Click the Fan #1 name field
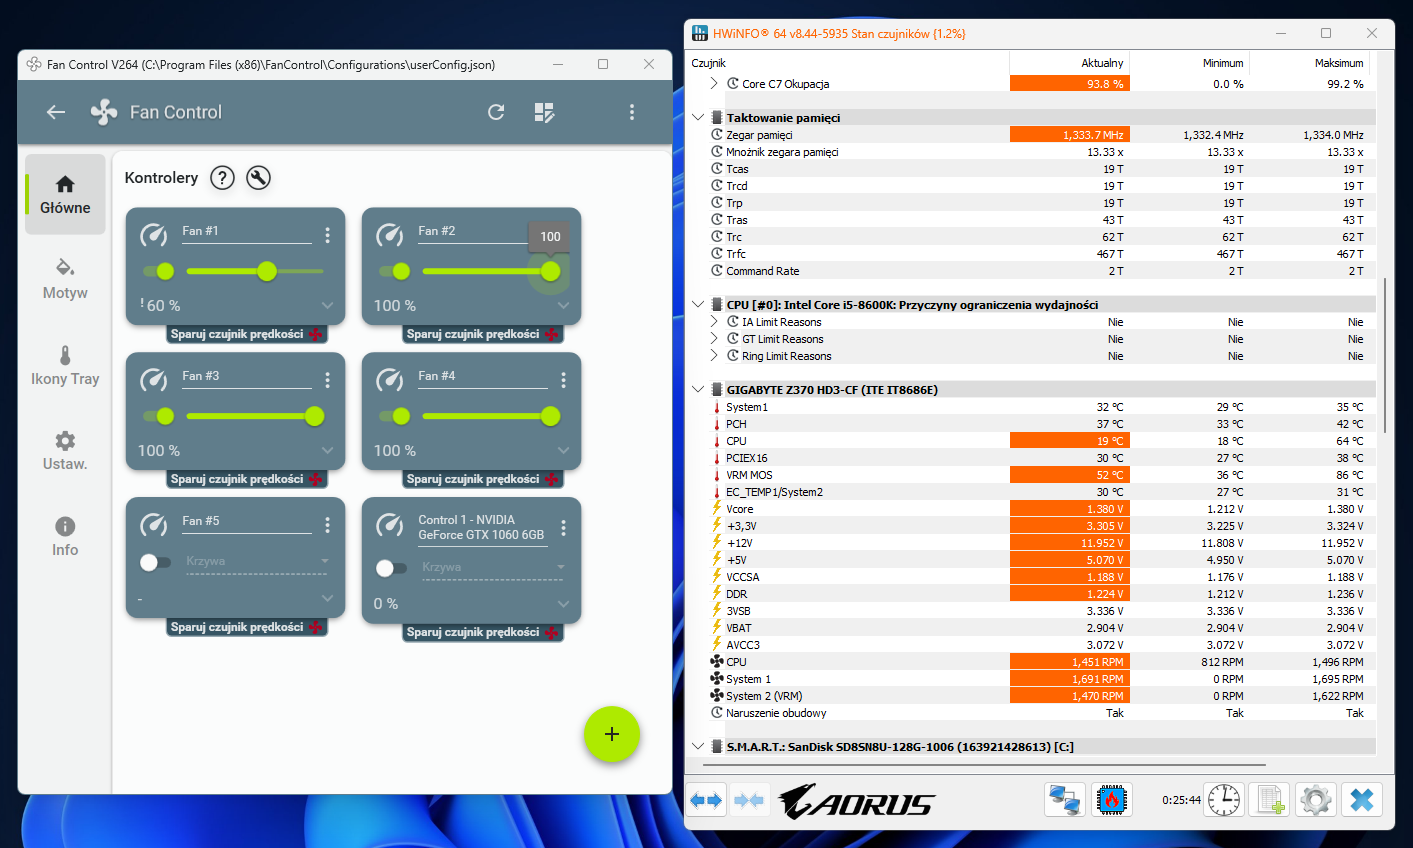1413x848 pixels. coord(246,232)
